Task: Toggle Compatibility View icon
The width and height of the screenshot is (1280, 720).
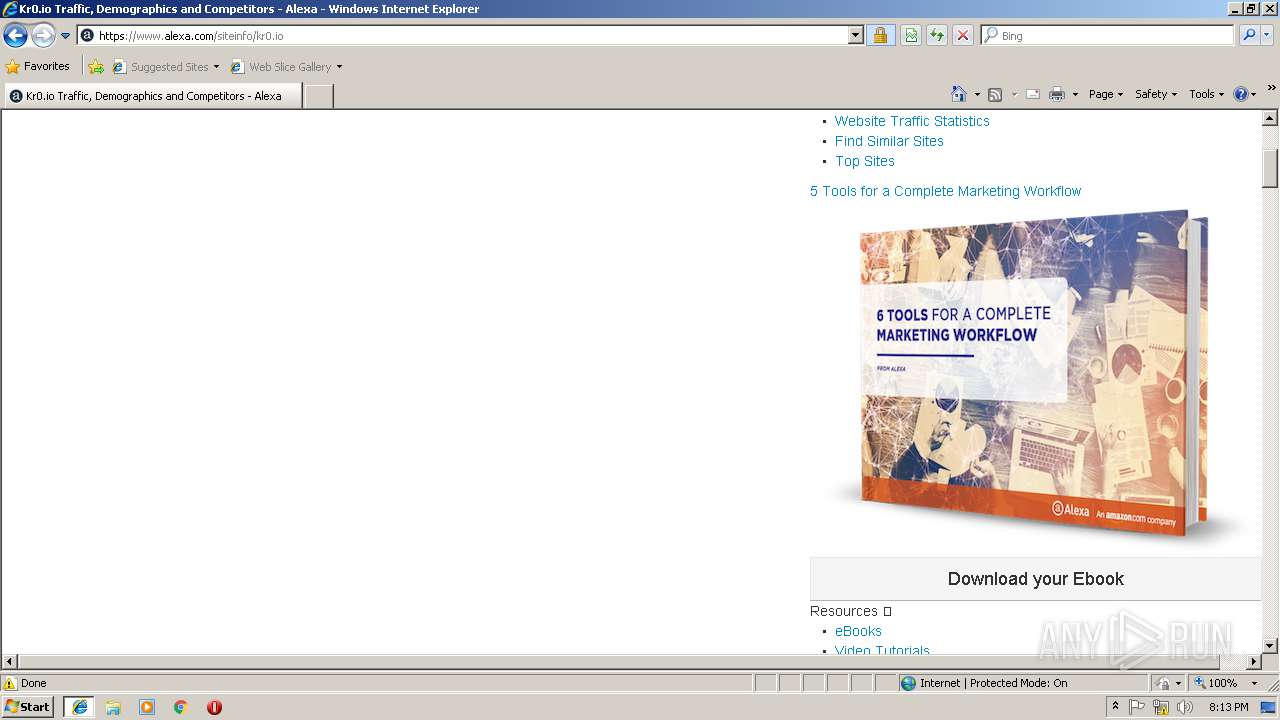Action: coord(911,36)
